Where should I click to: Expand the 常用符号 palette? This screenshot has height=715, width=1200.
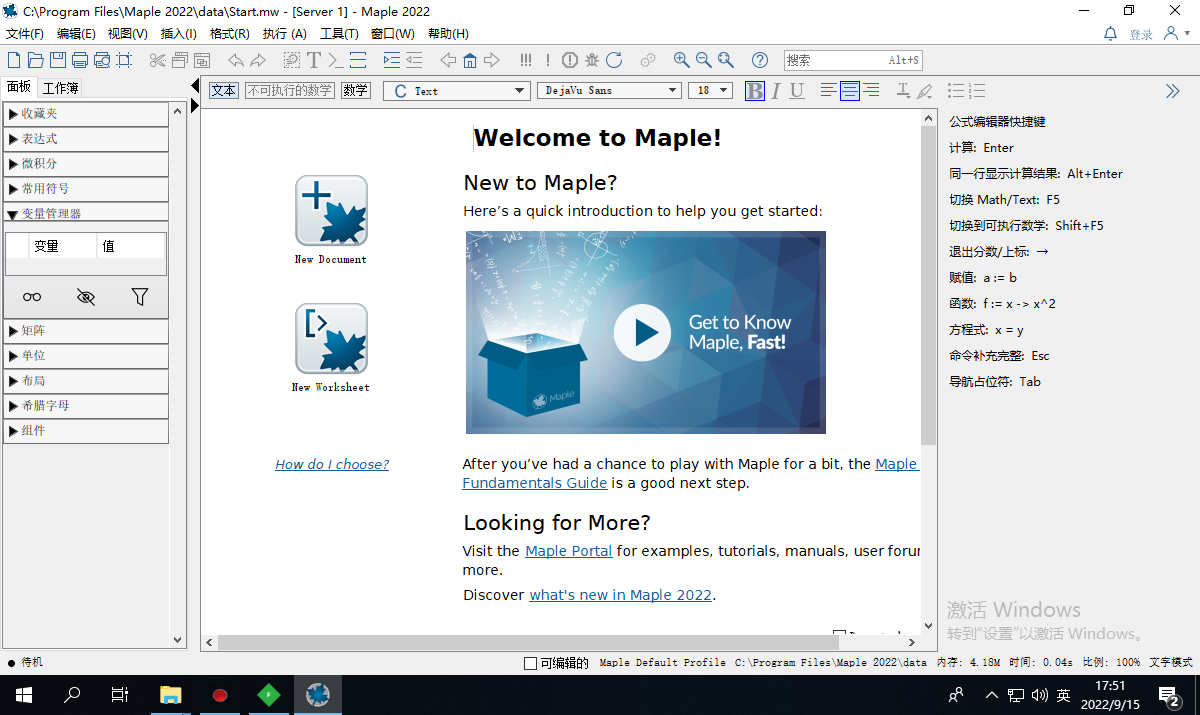point(86,189)
